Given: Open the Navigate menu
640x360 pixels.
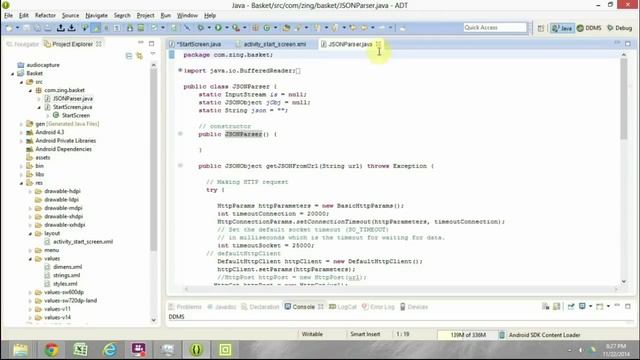Looking at the screenshot, I should pos(96,16).
